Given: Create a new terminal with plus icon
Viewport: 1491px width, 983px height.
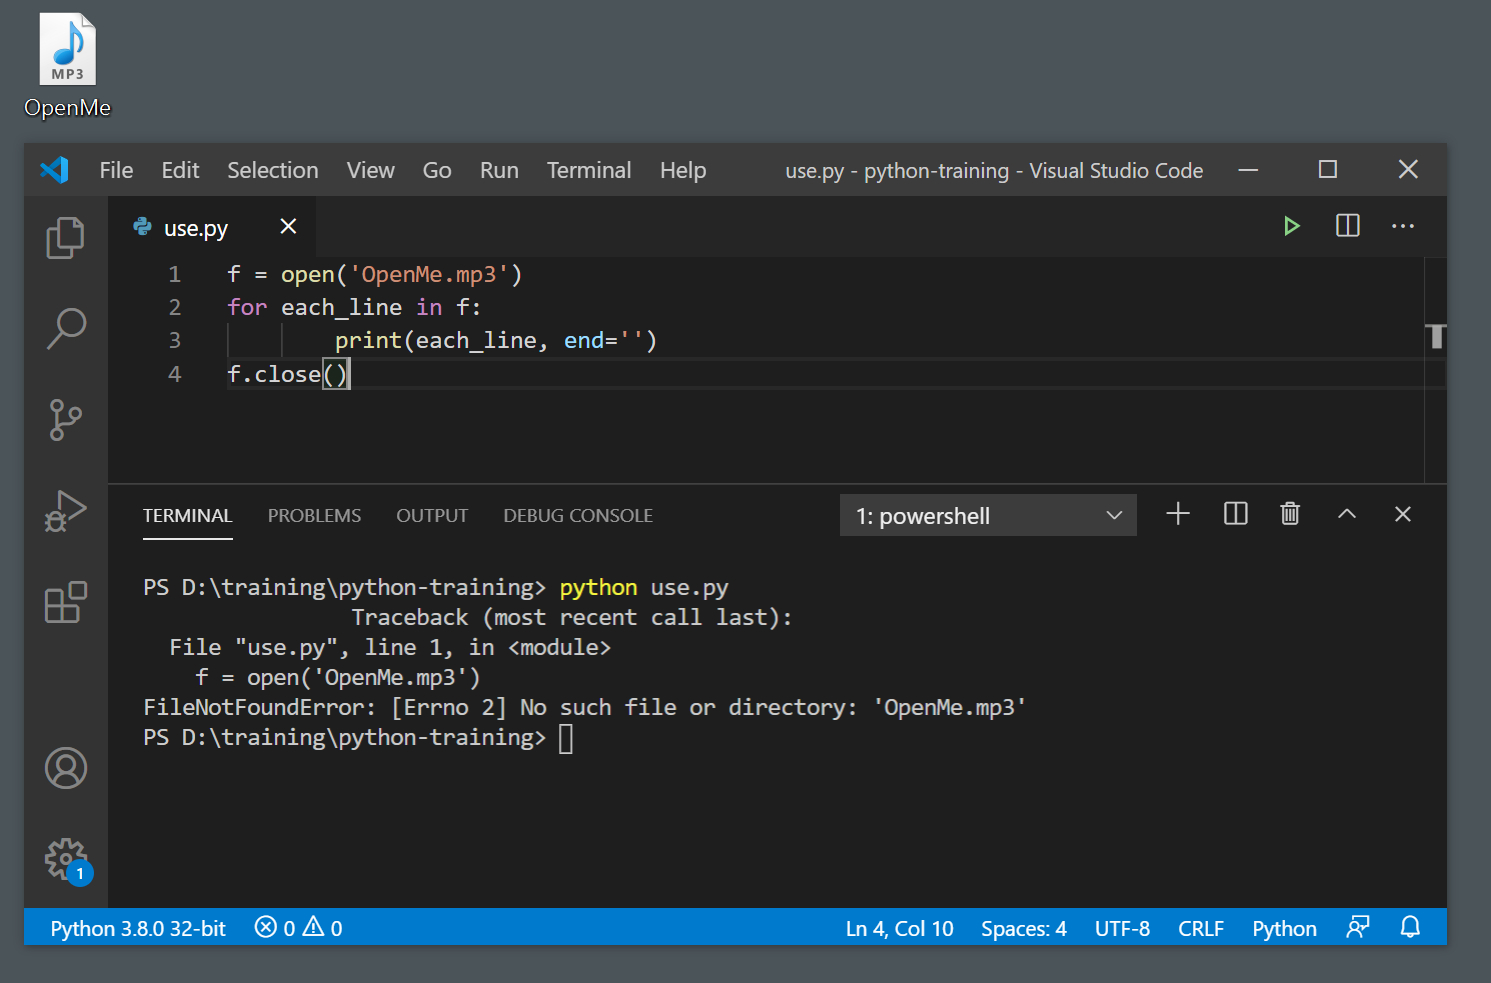Looking at the screenshot, I should (1178, 514).
